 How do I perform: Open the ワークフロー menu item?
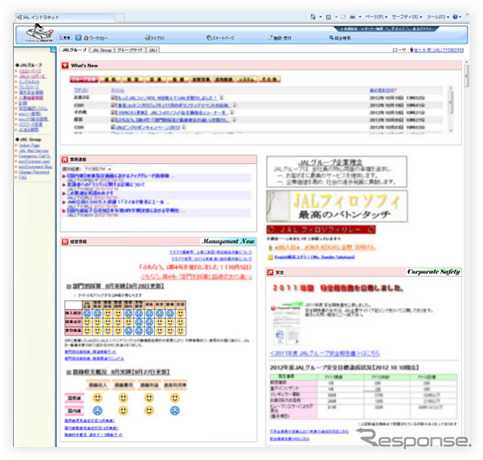pos(95,38)
